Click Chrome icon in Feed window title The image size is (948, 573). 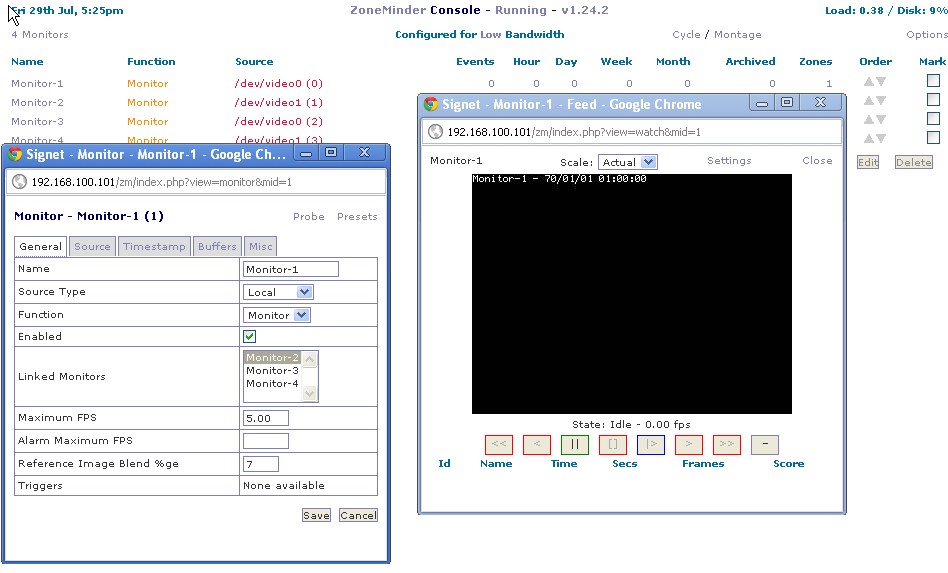(430, 104)
